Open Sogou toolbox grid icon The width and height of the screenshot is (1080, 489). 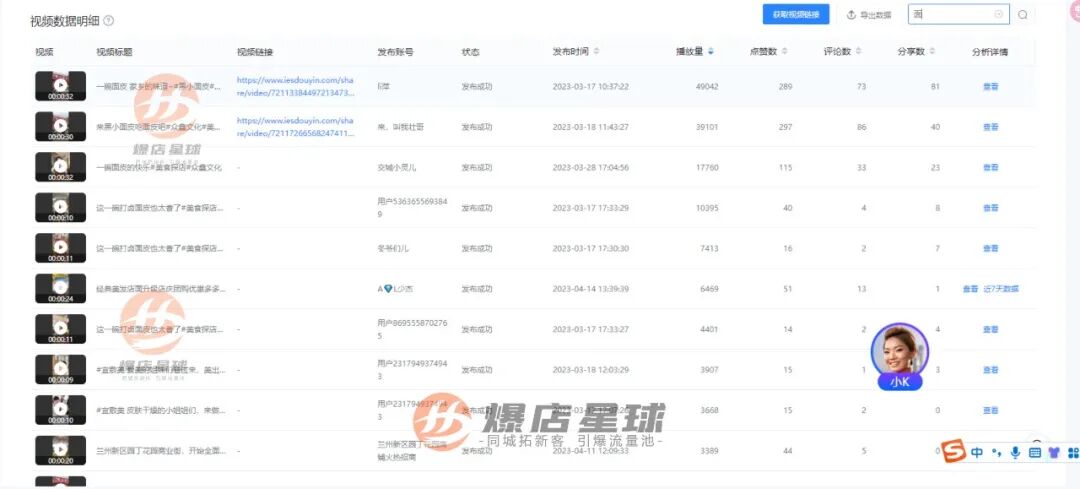(x=1072, y=452)
